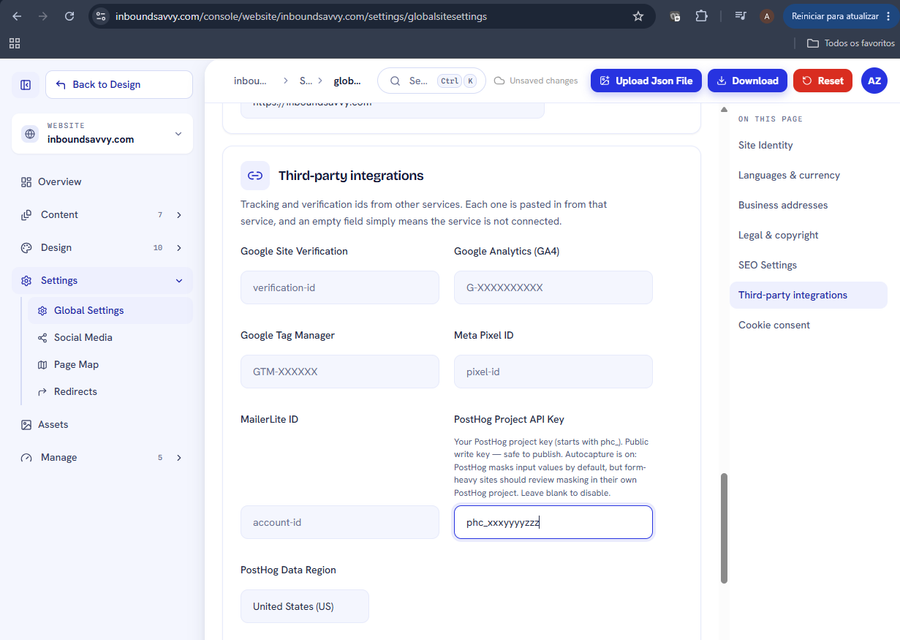The width and height of the screenshot is (900, 640).
Task: Open PostHog Data Region dropdown
Action: point(305,606)
